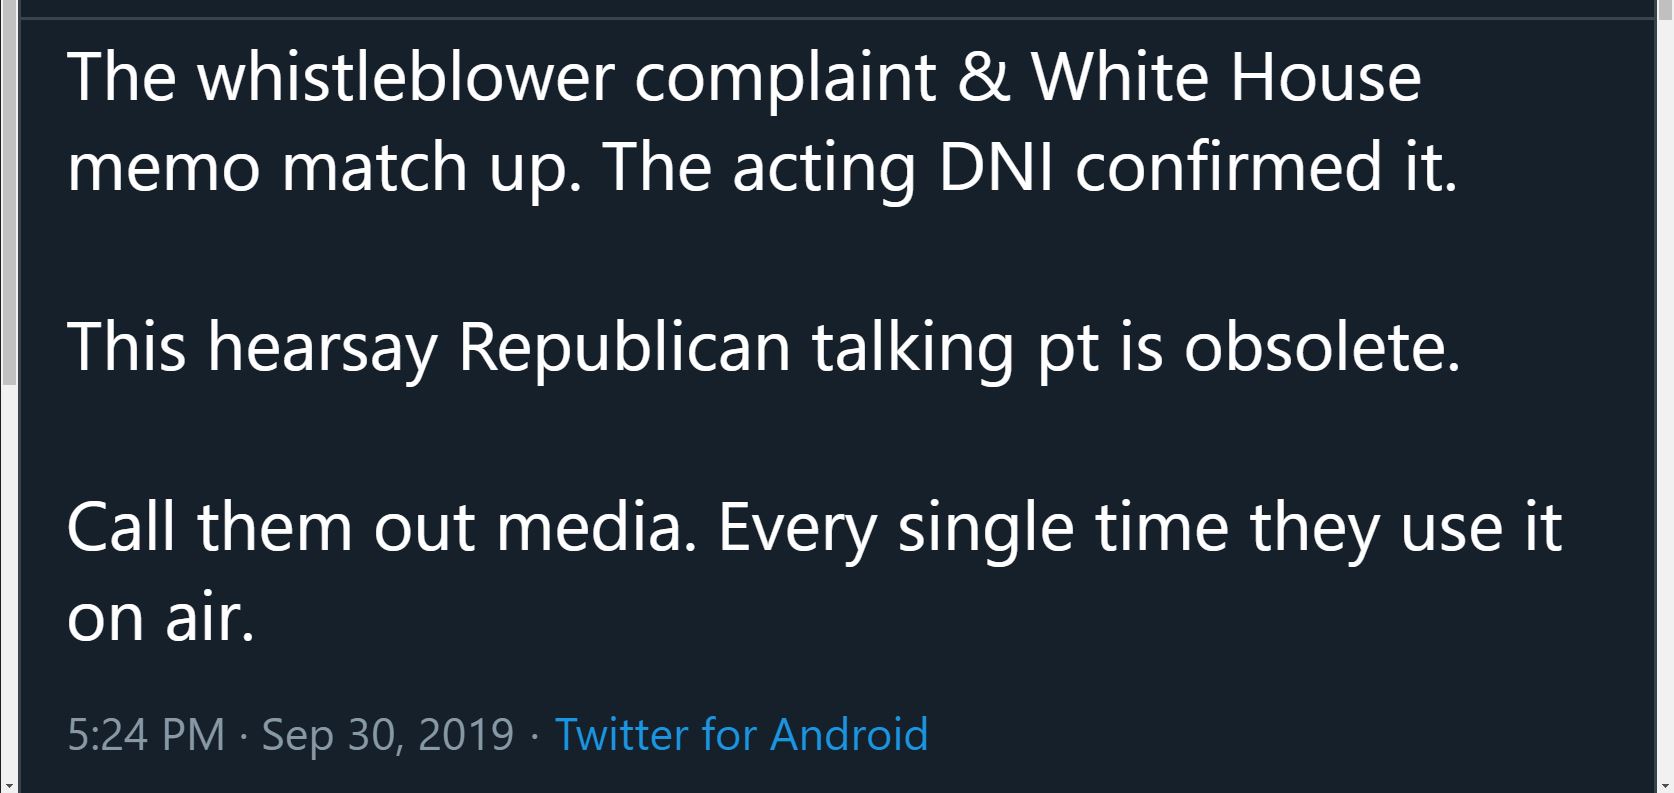Click the 'on air.' text line
Image resolution: width=1674 pixels, height=793 pixels.
click(x=161, y=617)
